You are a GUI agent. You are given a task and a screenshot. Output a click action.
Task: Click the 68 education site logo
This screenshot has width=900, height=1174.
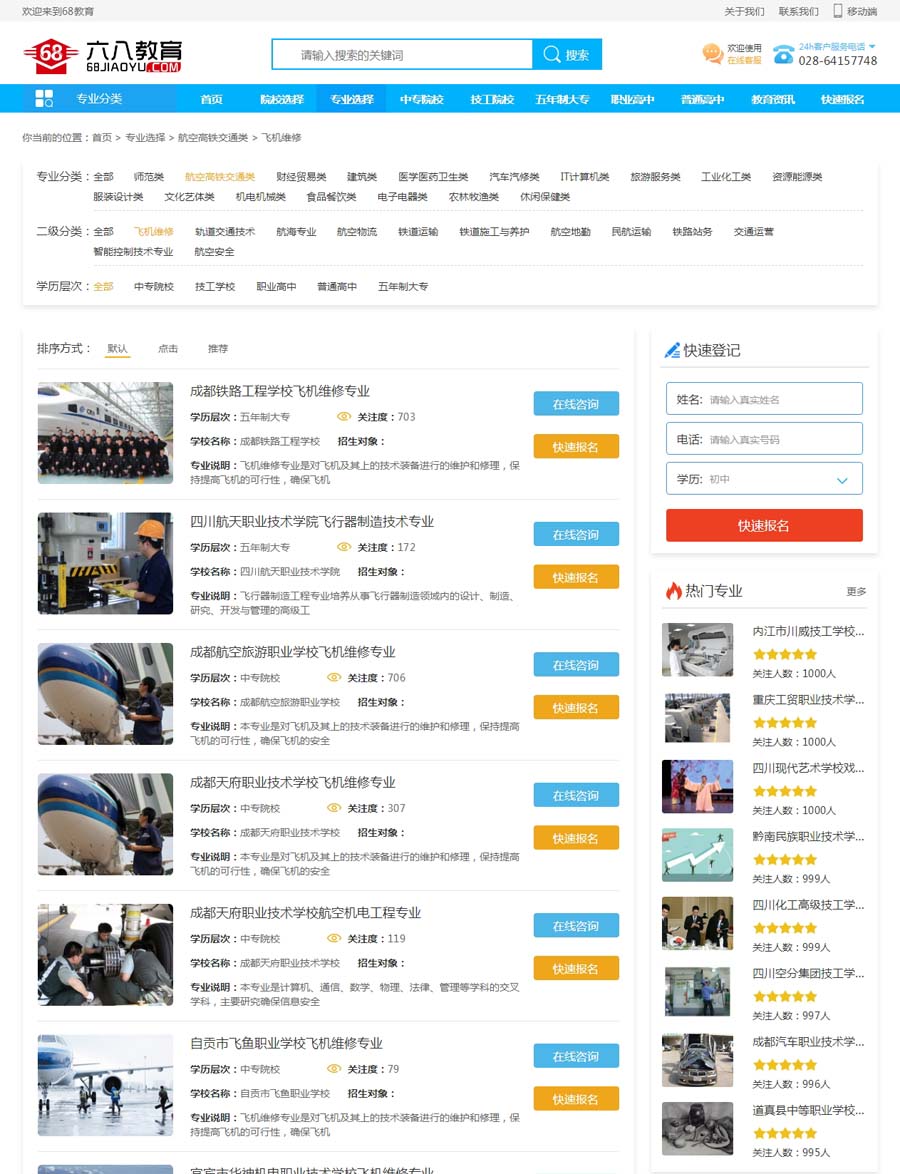(102, 56)
